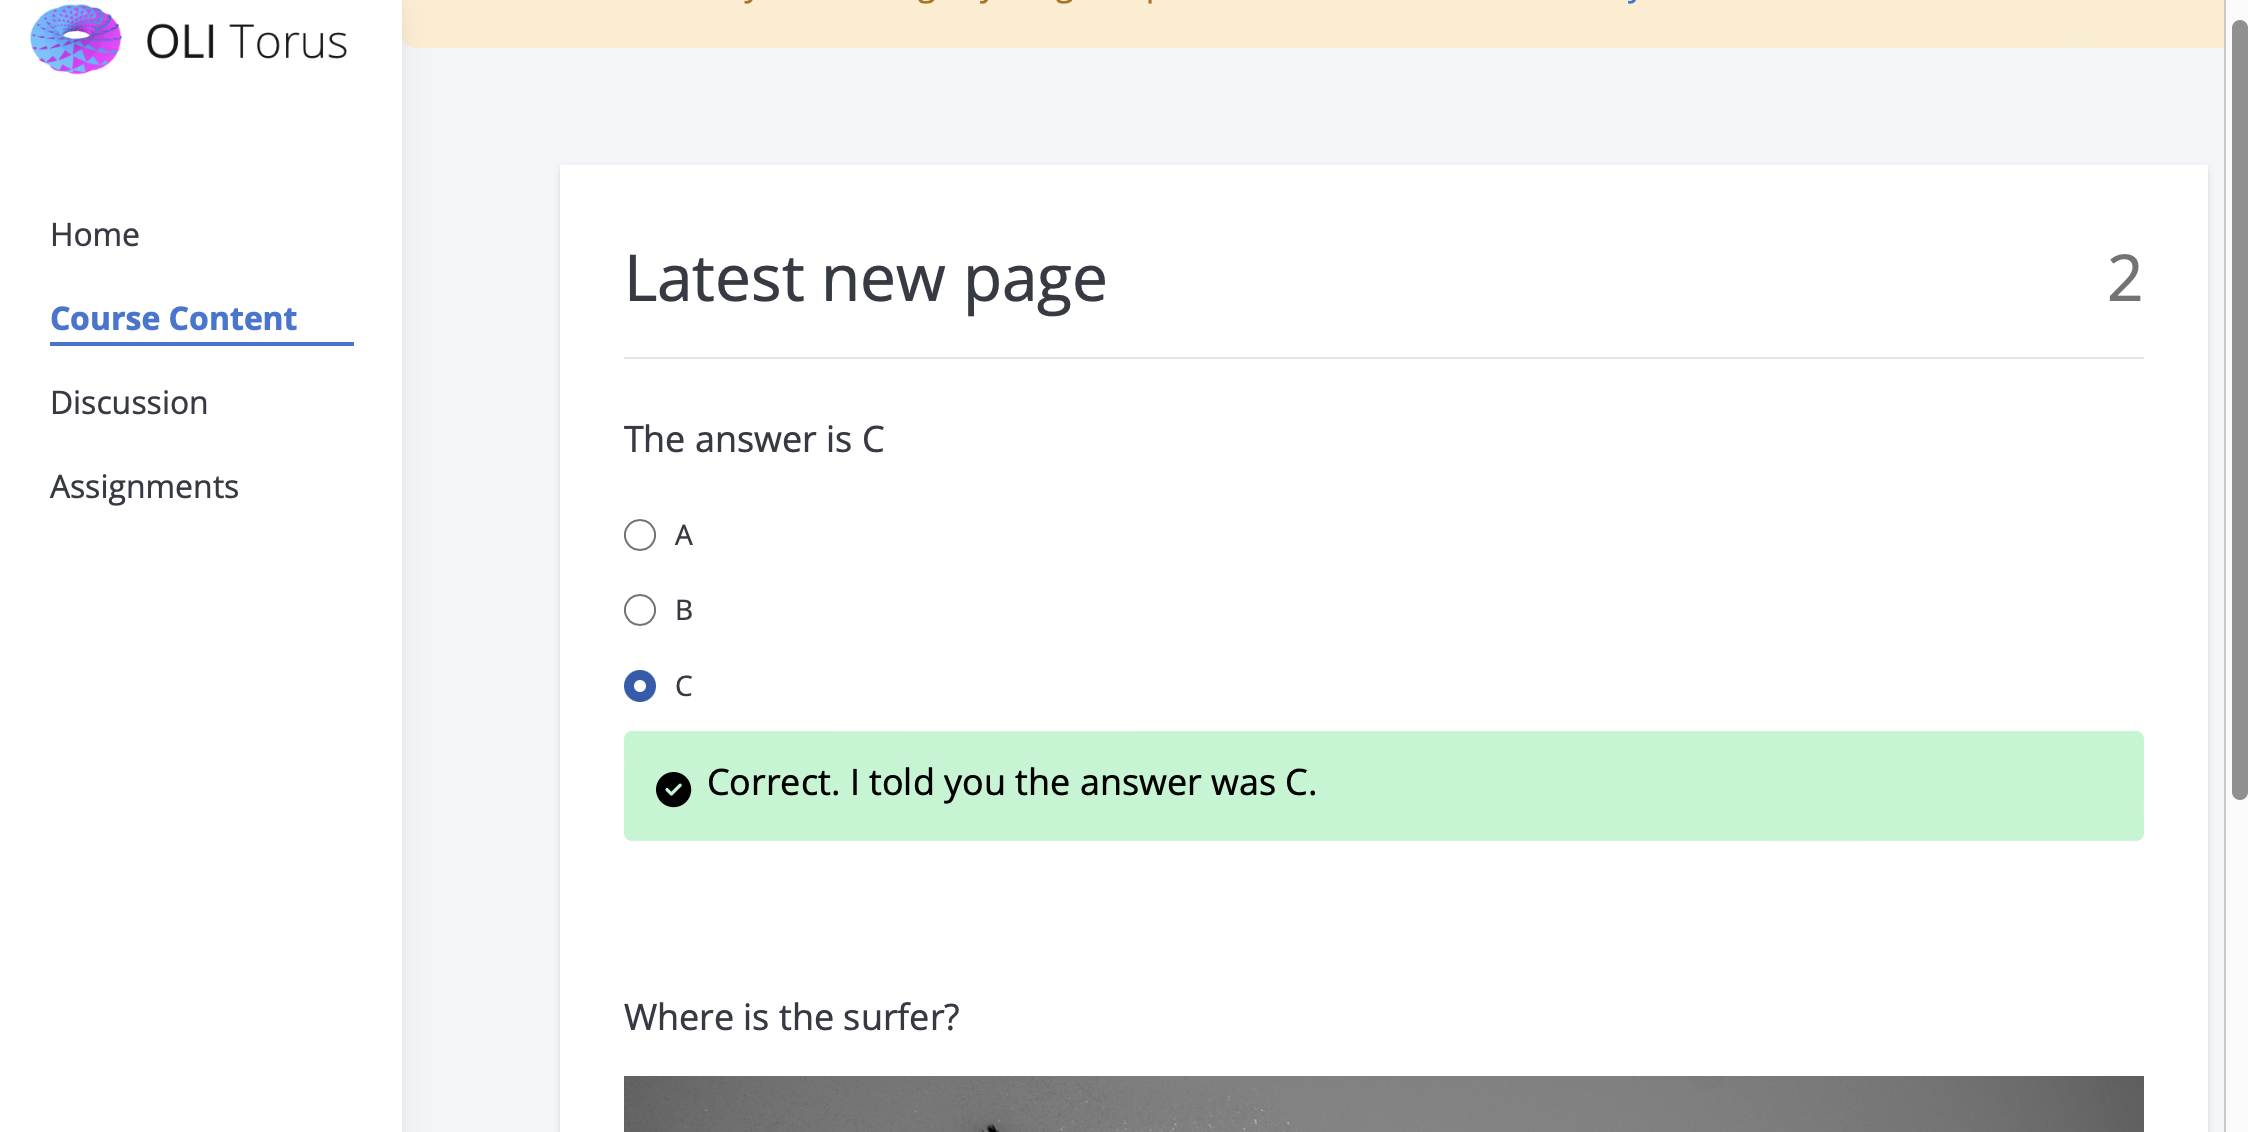Image resolution: width=2248 pixels, height=1132 pixels.
Task: Click the page score number 2
Action: (2124, 283)
